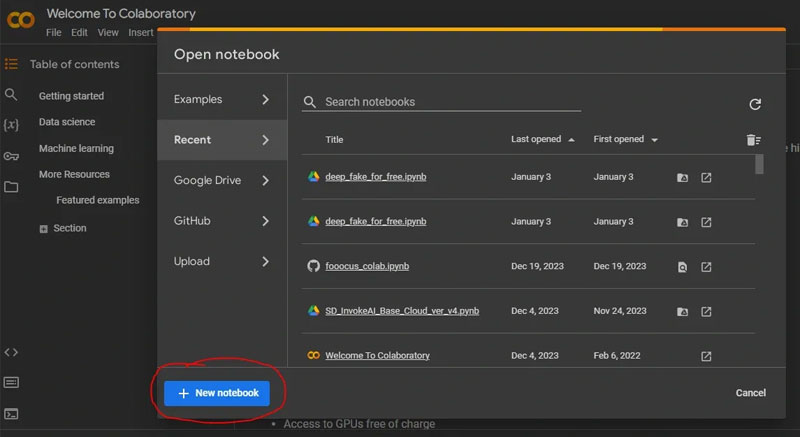Show SD_InvokeAI notebook location in Drive
The image size is (800, 437).
[x=682, y=312]
